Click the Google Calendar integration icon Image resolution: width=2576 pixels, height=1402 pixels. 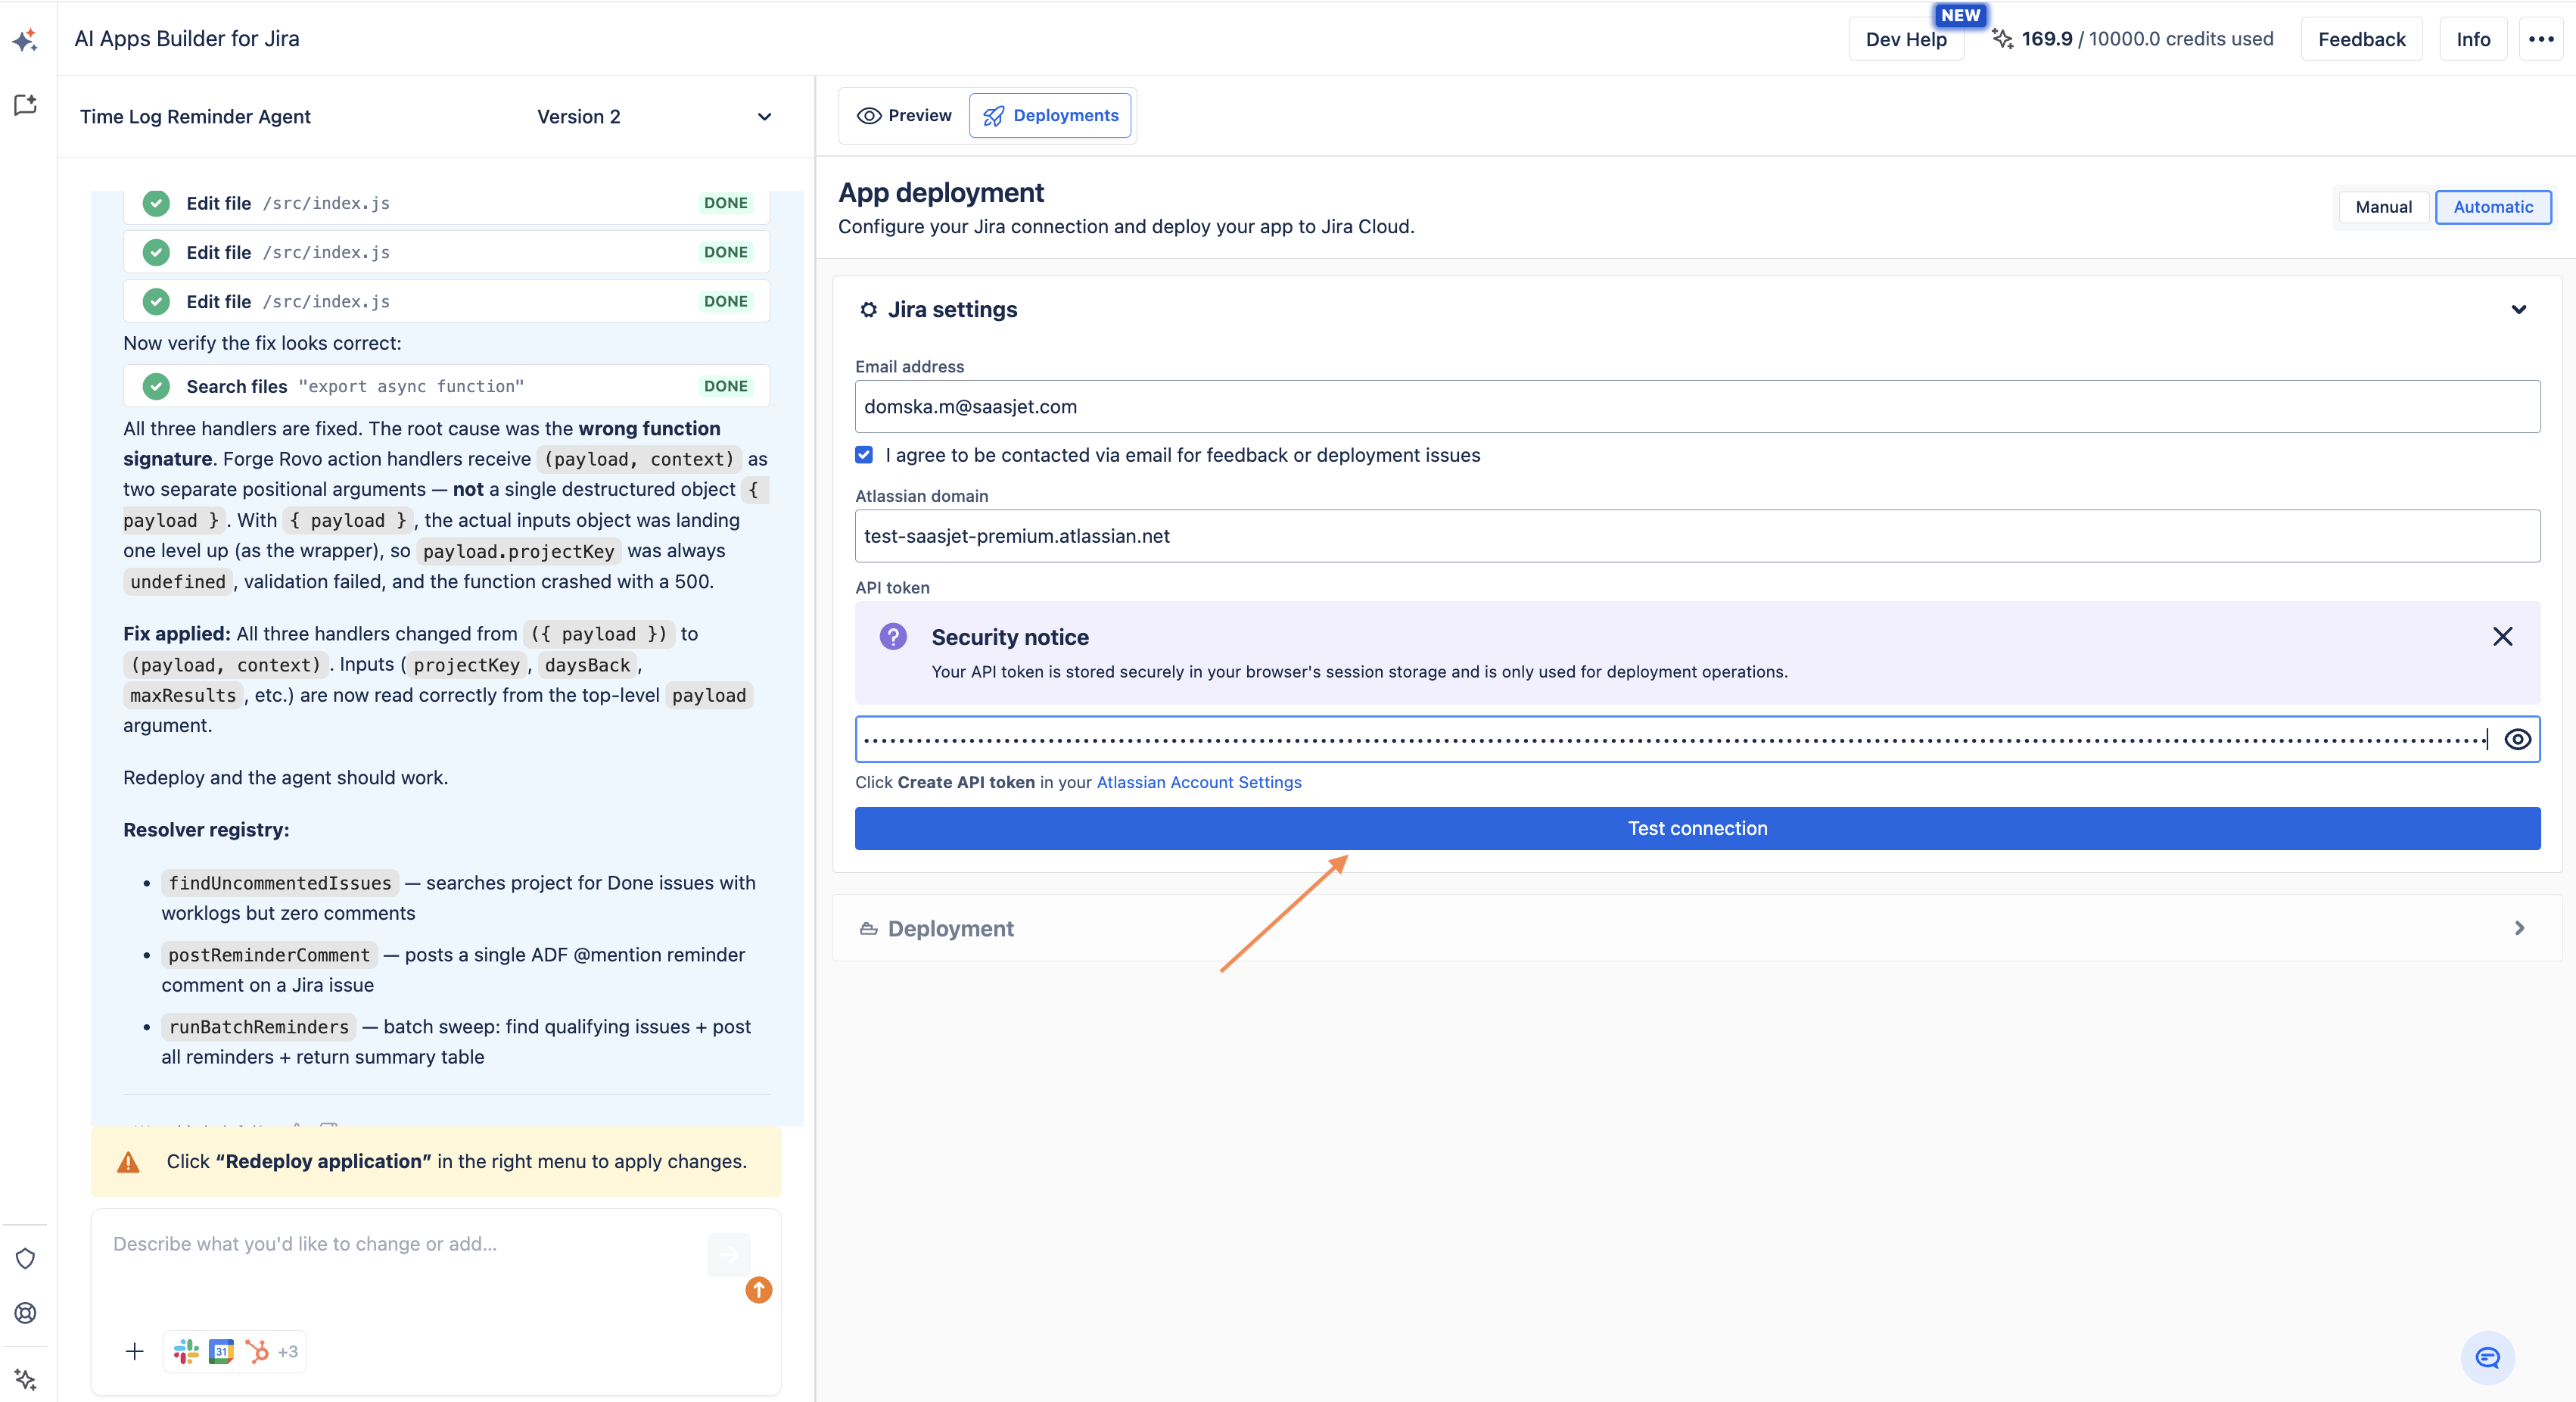click(x=221, y=1352)
